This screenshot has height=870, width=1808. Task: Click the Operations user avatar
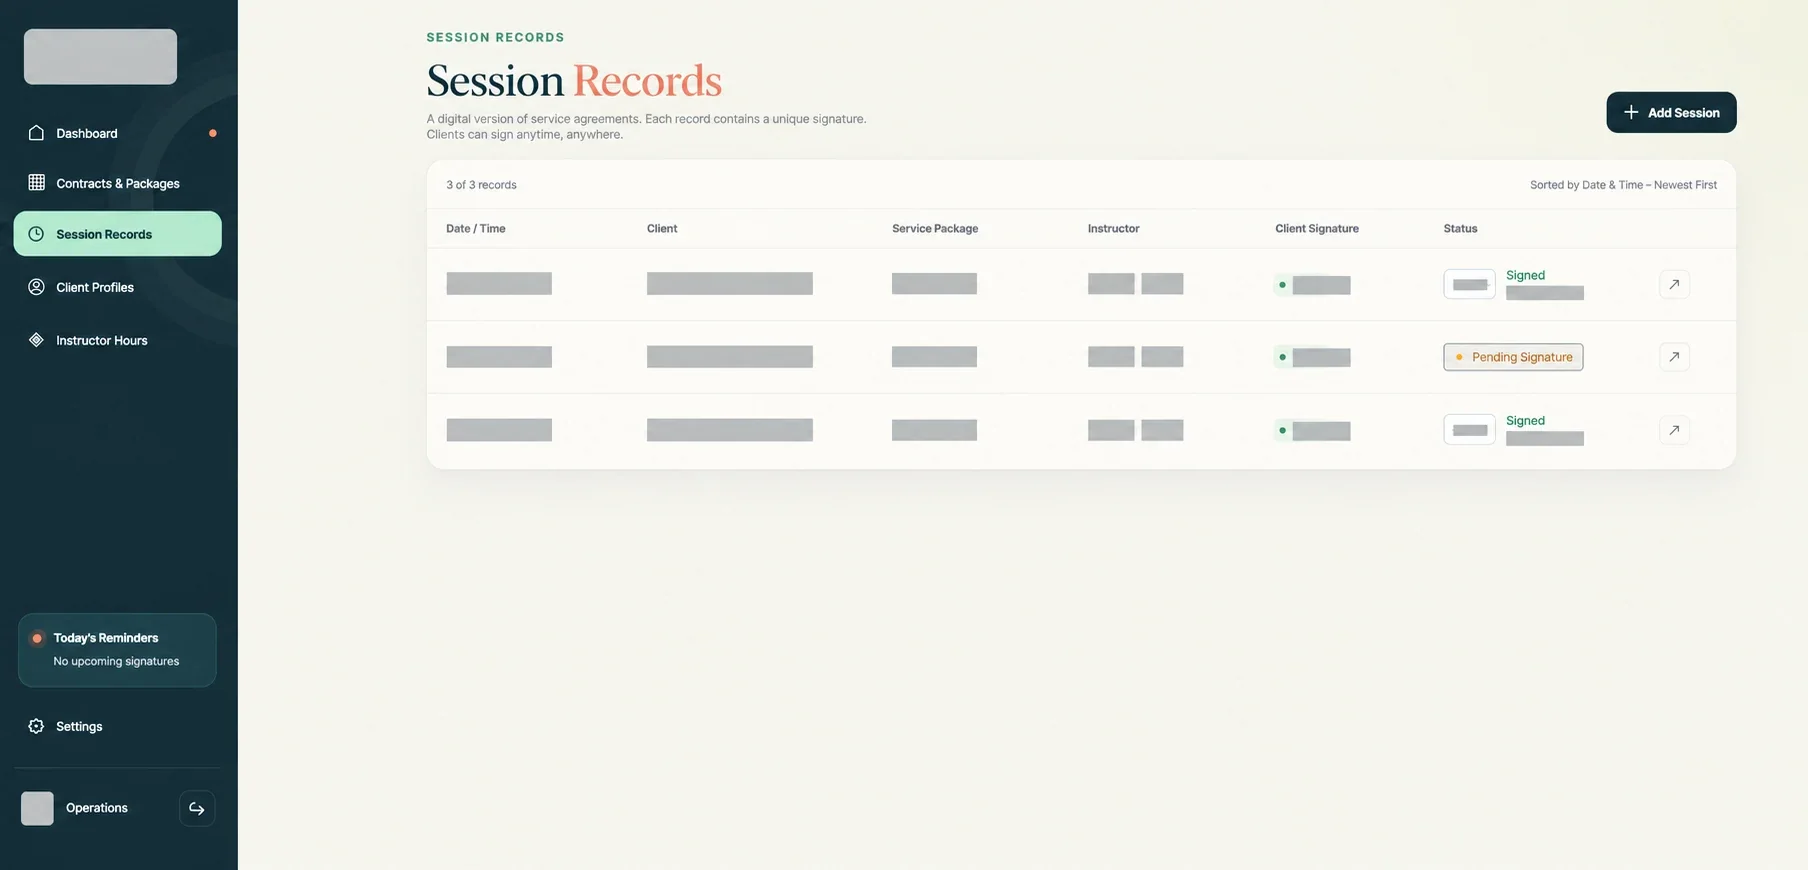(37, 808)
